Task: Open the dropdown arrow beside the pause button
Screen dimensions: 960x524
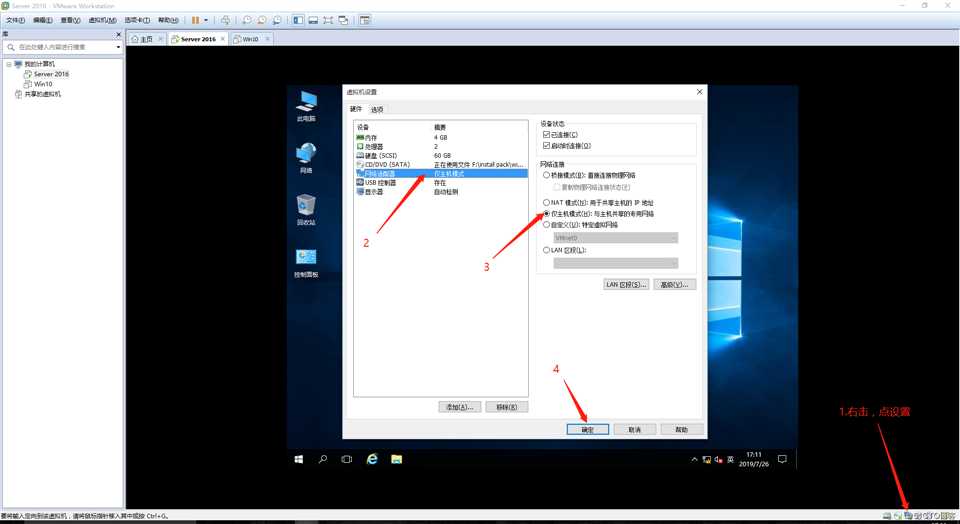Action: click(x=206, y=20)
